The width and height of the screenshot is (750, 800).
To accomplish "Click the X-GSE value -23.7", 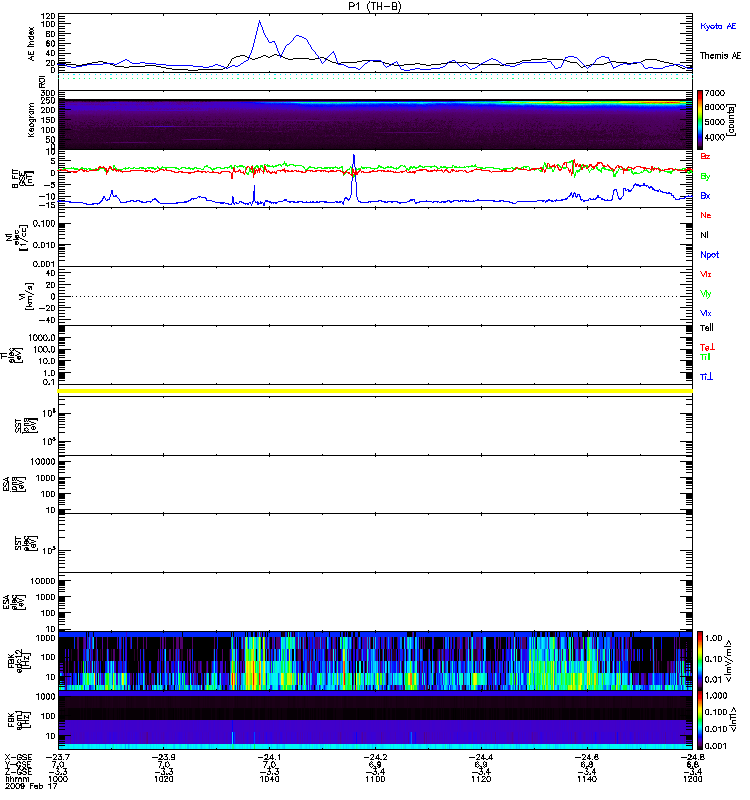I will pyautogui.click(x=58, y=757).
